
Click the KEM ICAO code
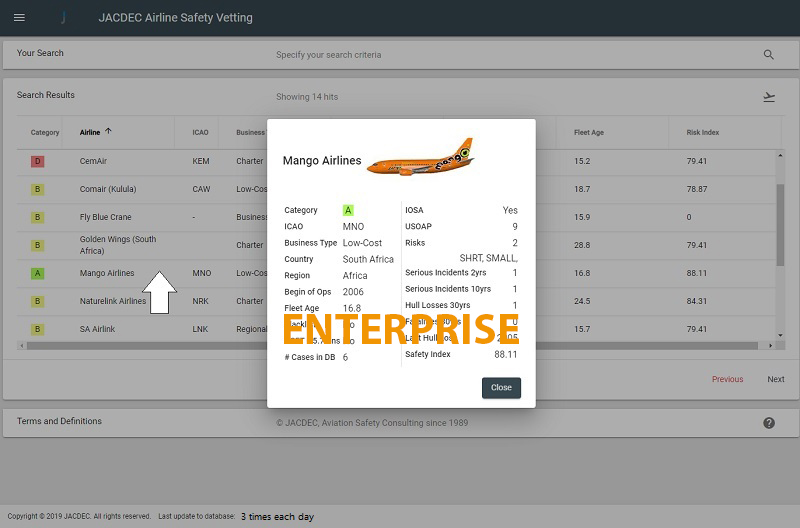(x=201, y=161)
